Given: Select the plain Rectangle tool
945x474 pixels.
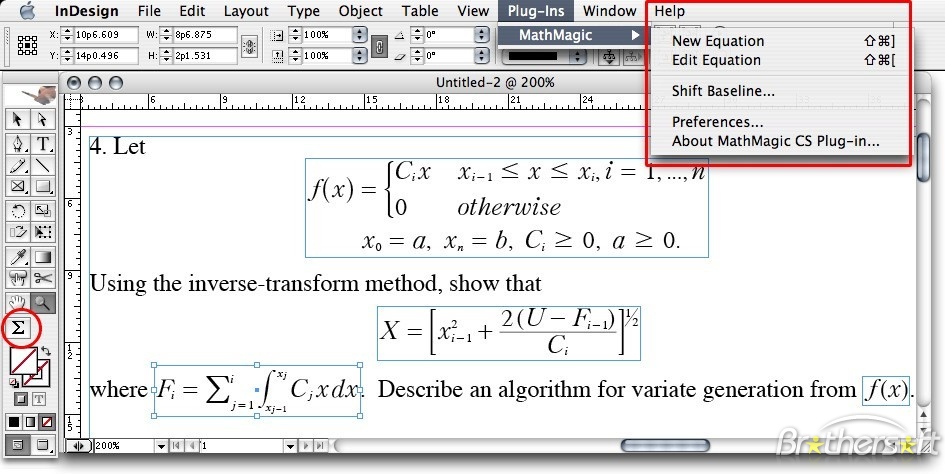Looking at the screenshot, I should click(x=42, y=186).
